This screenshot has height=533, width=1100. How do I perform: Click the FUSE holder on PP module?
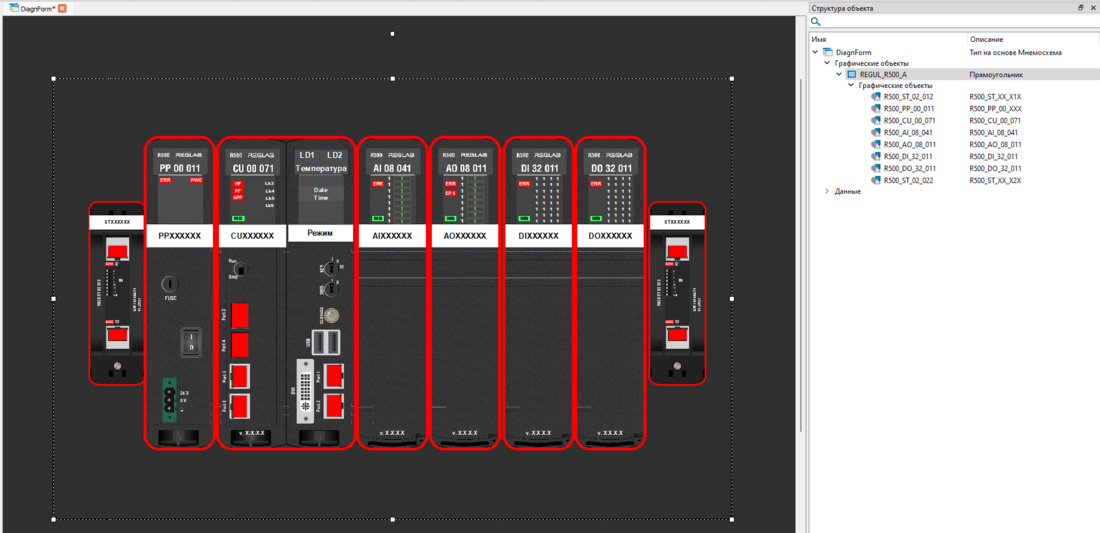click(x=170, y=285)
